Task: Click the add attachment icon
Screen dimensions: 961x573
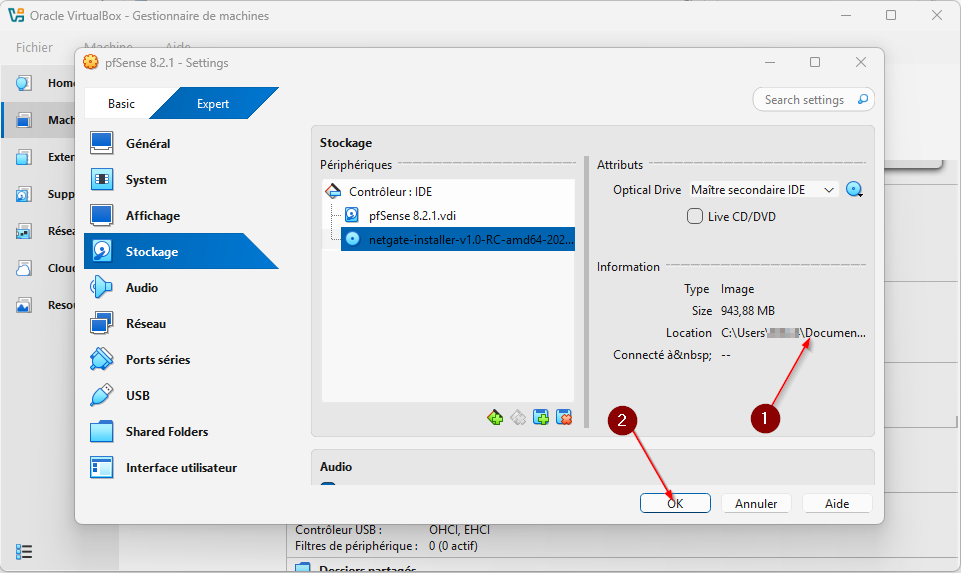Action: click(x=541, y=418)
